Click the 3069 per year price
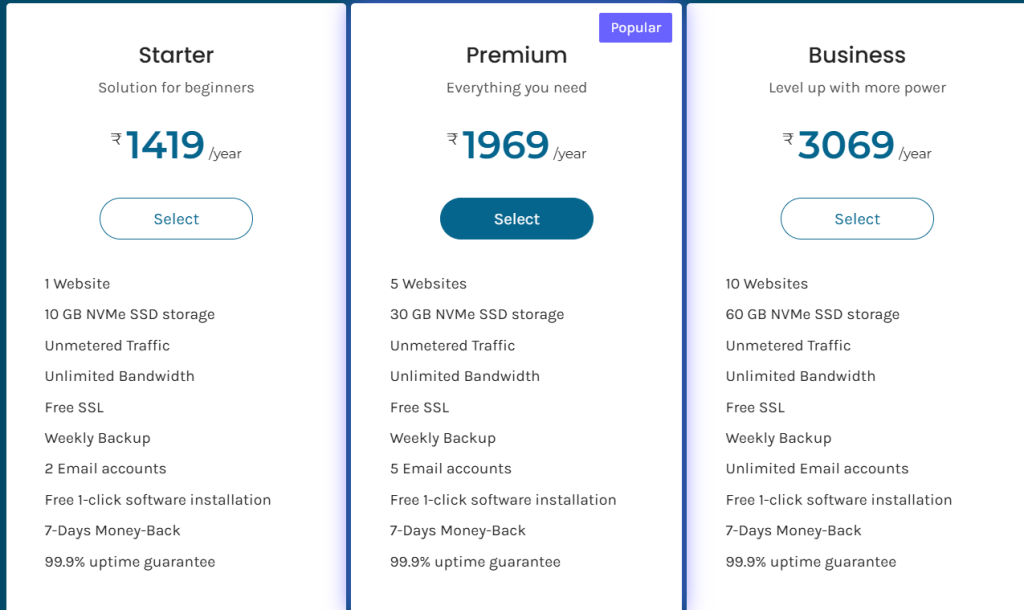 coord(846,146)
